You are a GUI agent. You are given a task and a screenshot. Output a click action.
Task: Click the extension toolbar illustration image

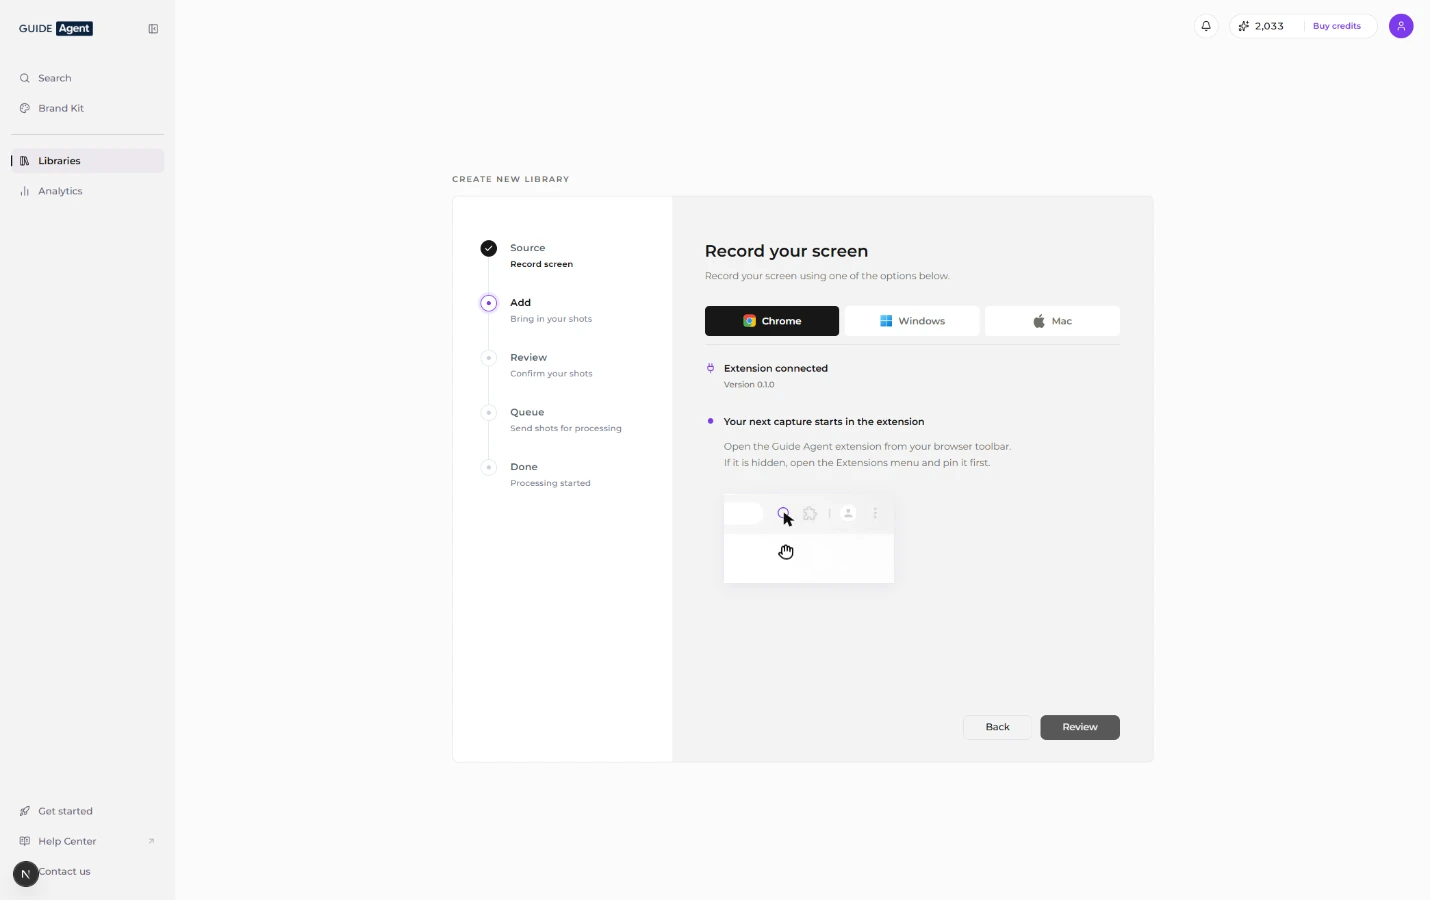(808, 538)
